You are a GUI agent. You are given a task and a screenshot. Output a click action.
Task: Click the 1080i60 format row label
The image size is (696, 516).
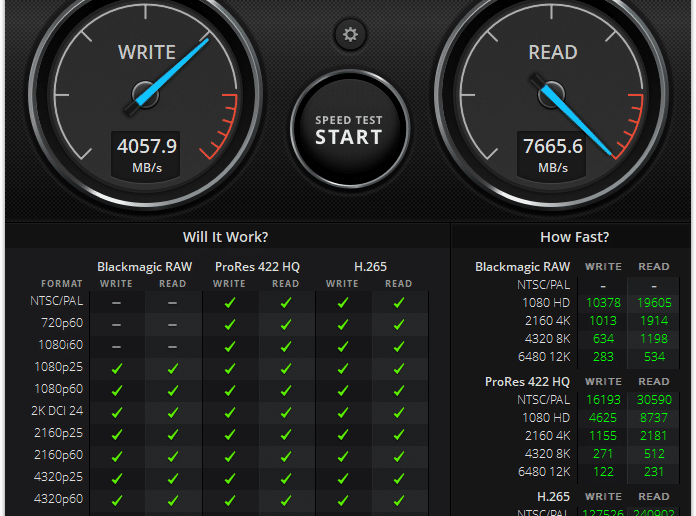pos(60,345)
